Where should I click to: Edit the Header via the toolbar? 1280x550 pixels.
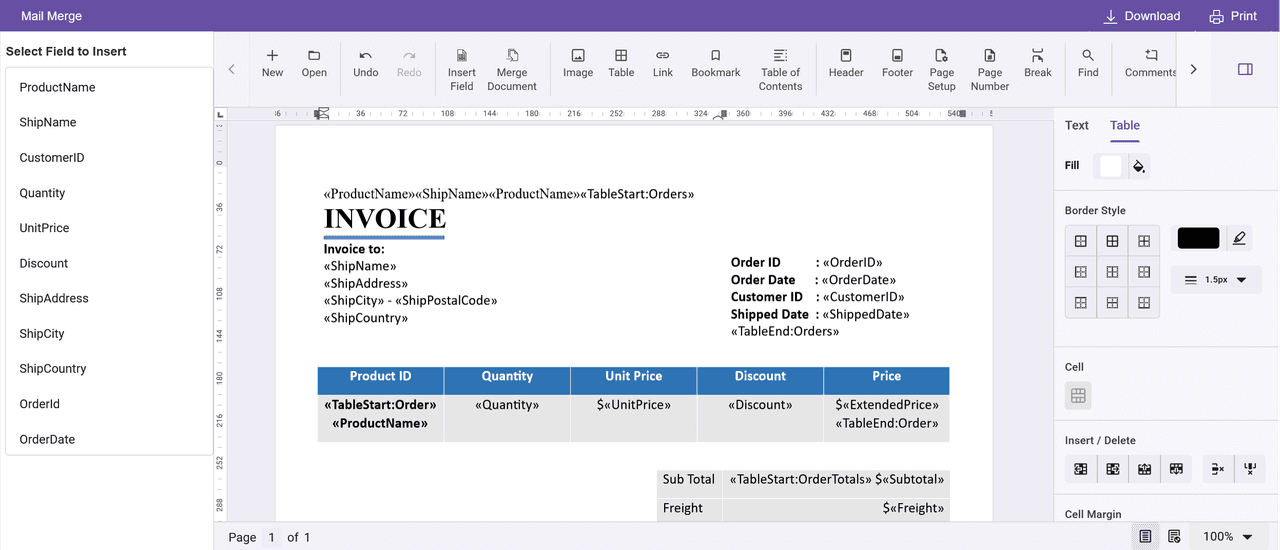point(846,63)
